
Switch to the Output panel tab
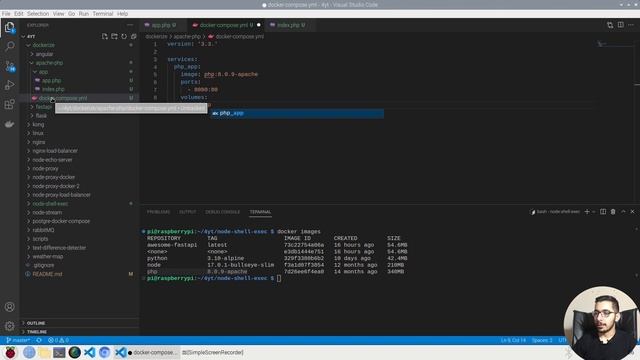click(188, 212)
